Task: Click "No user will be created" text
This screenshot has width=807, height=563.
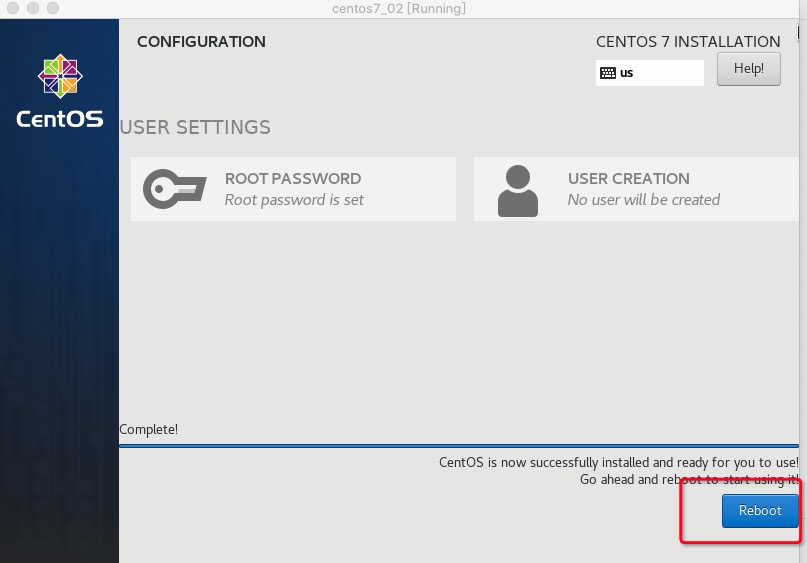Action: click(x=643, y=200)
